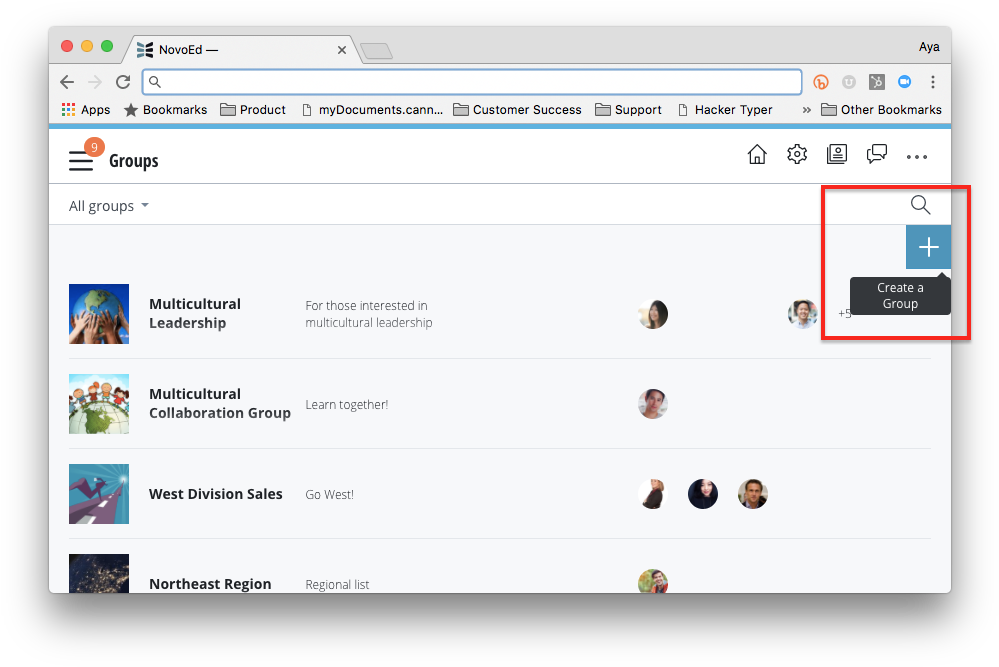Show hidden bookmarks with the double chevron

coord(807,110)
